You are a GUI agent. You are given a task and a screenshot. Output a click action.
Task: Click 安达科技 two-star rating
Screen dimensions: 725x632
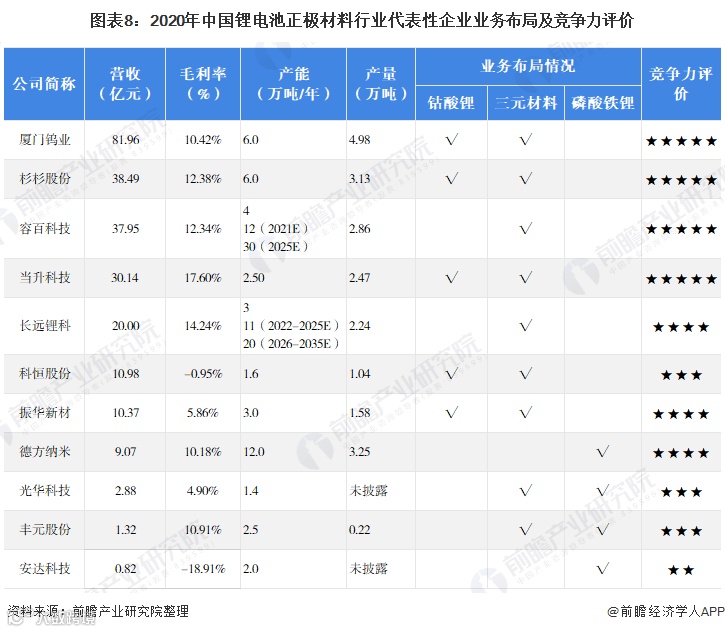681,570
